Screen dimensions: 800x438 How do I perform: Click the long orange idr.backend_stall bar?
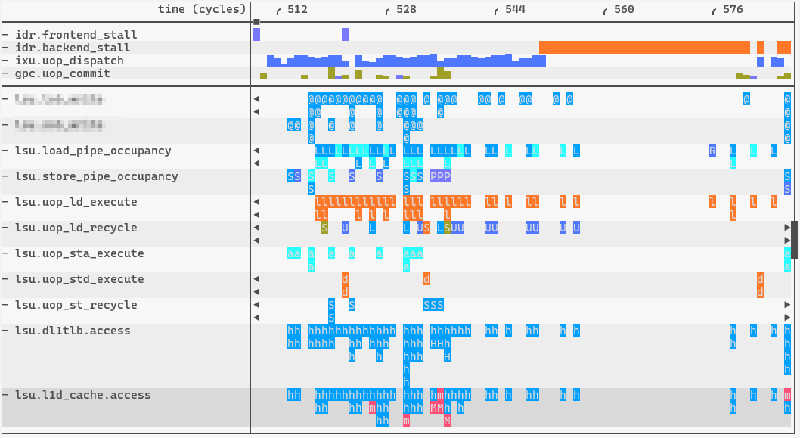coord(644,47)
